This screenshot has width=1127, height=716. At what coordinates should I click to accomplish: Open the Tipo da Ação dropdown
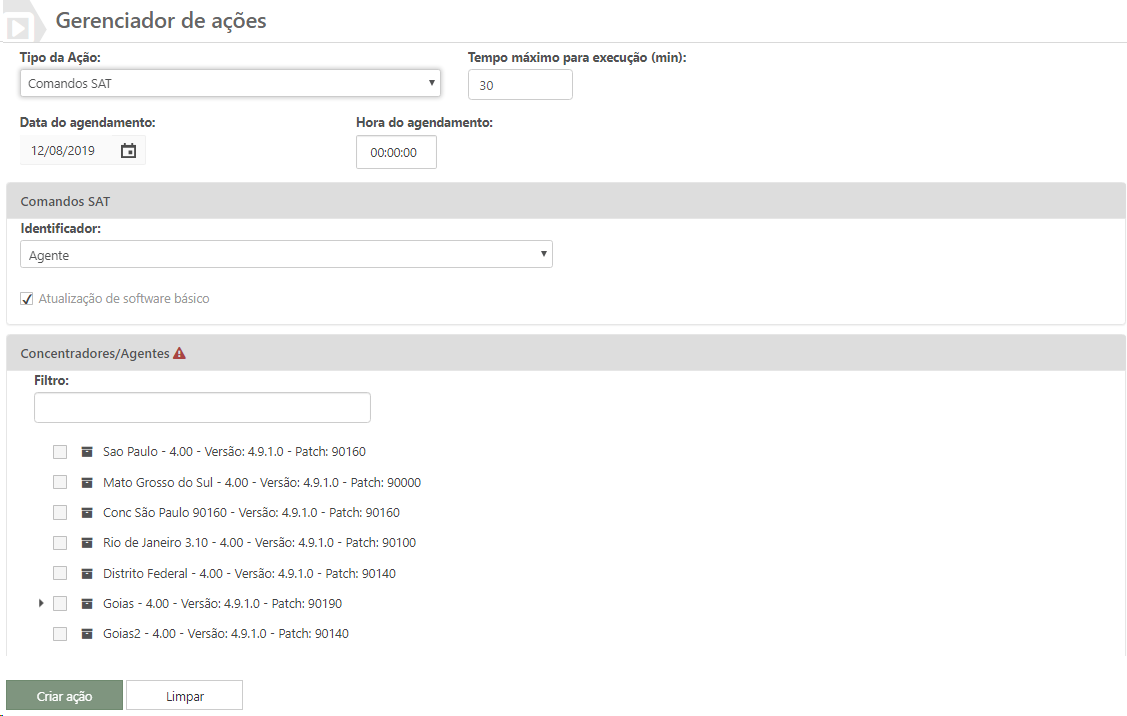pyautogui.click(x=230, y=83)
